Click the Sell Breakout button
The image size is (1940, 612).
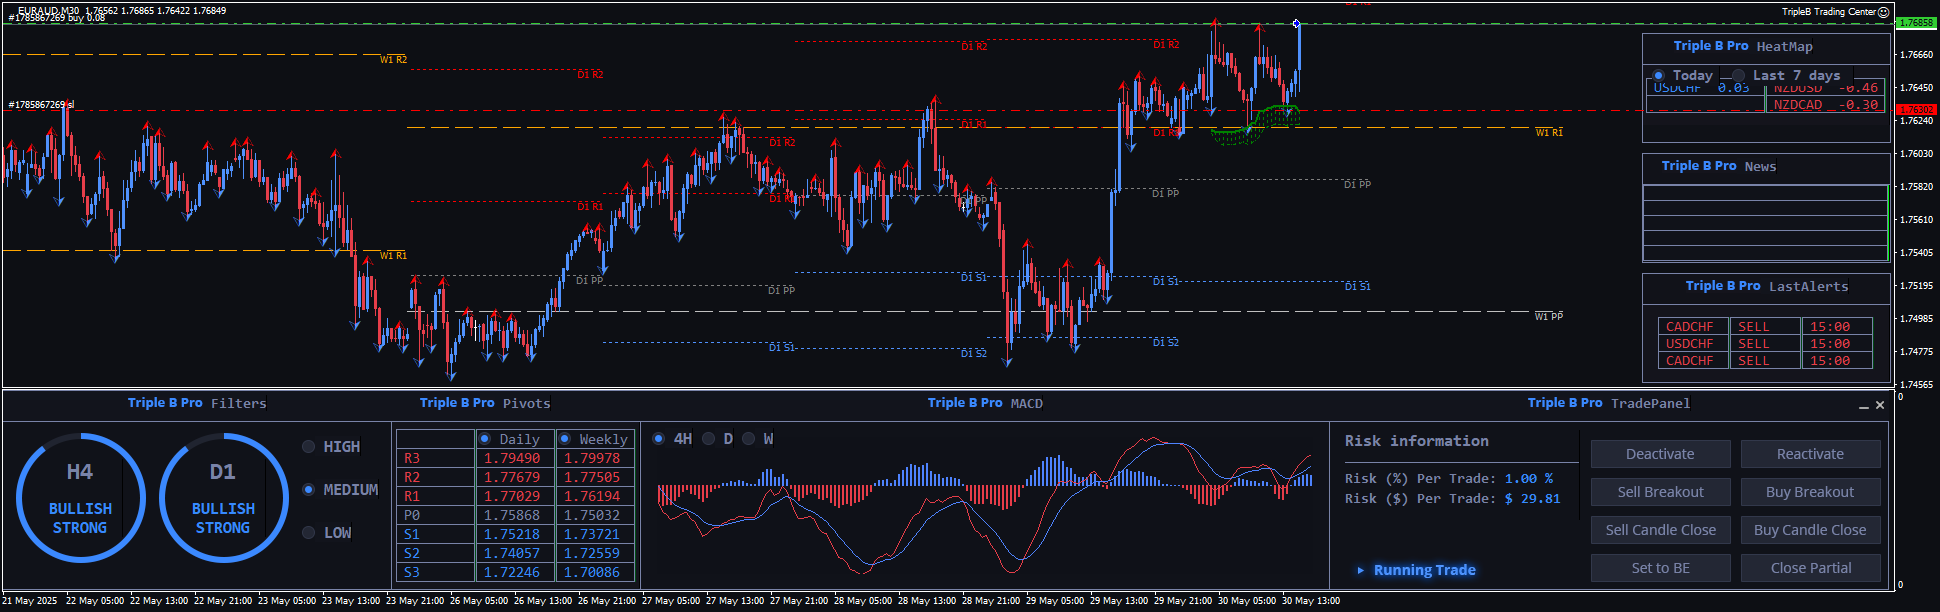click(1660, 492)
